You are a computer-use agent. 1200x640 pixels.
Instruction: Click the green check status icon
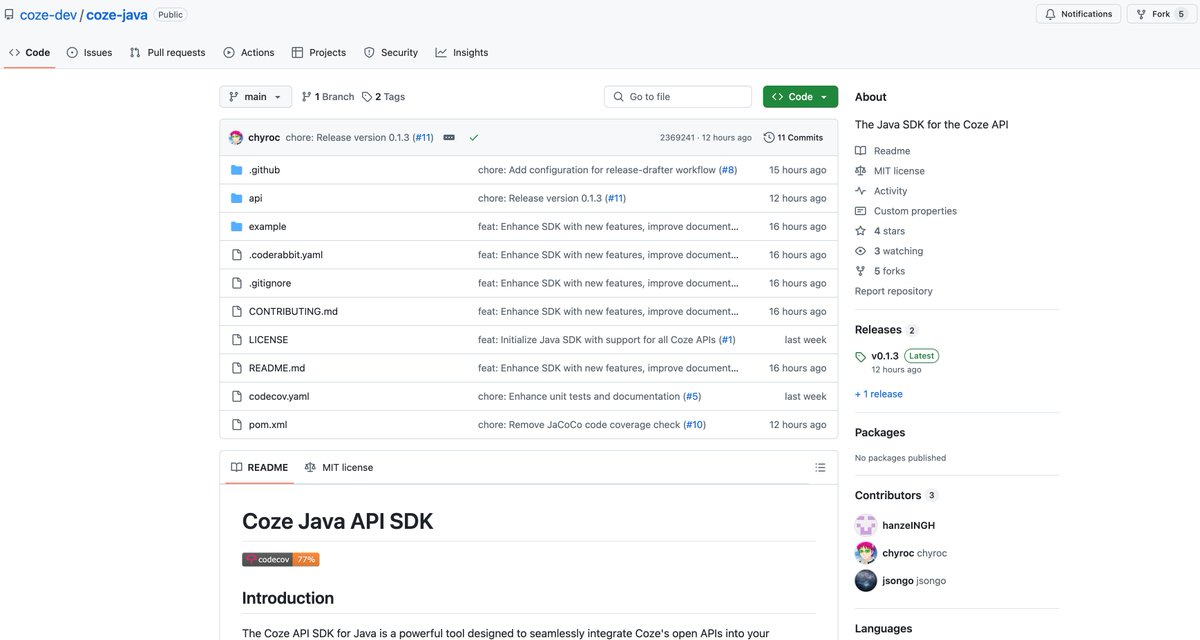tap(473, 137)
